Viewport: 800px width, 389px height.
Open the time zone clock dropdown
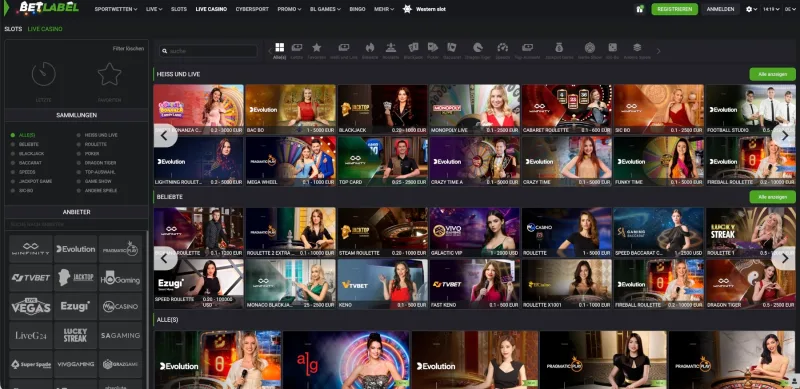[x=770, y=9]
